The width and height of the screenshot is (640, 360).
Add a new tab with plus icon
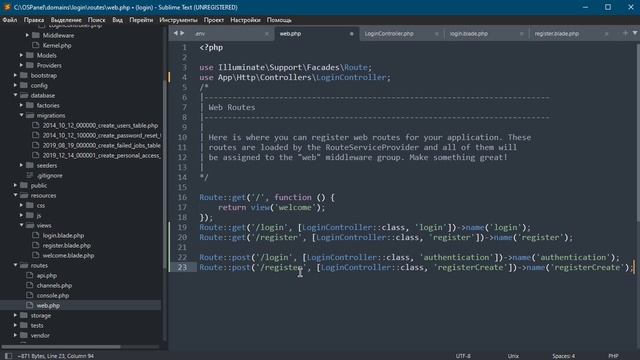pos(625,33)
